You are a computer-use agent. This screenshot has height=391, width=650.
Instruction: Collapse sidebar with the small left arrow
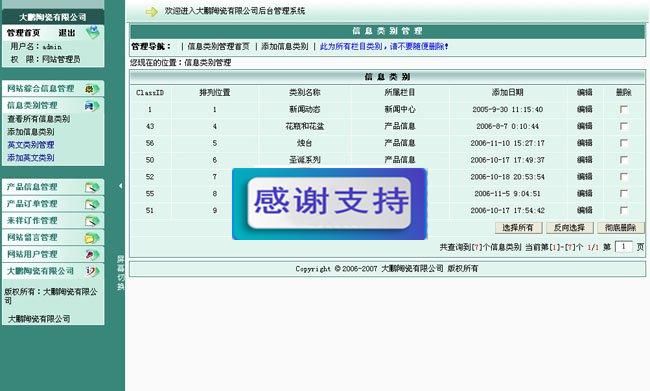tap(120, 186)
